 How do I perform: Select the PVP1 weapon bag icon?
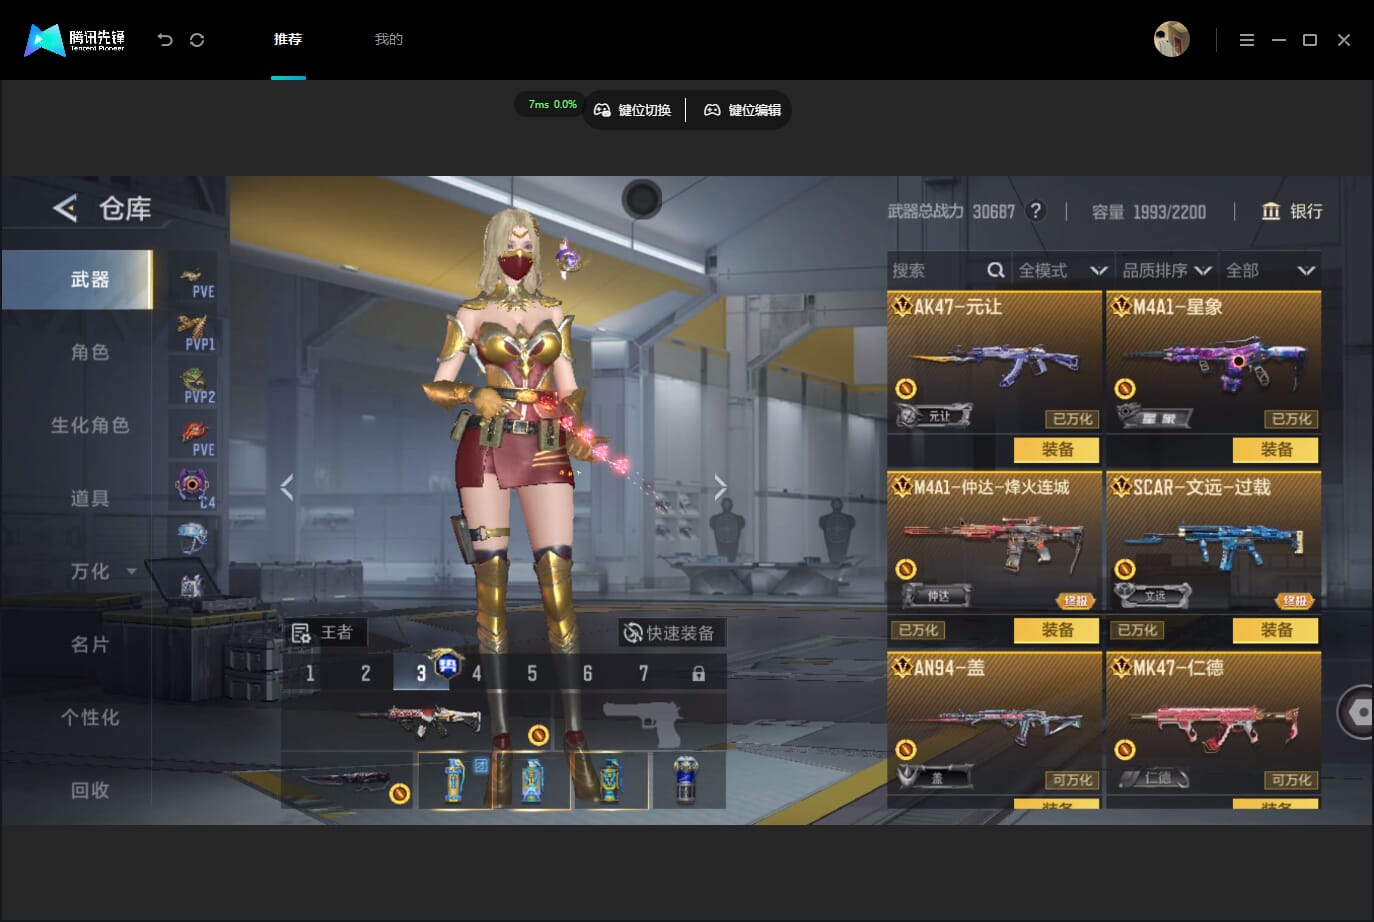194,333
